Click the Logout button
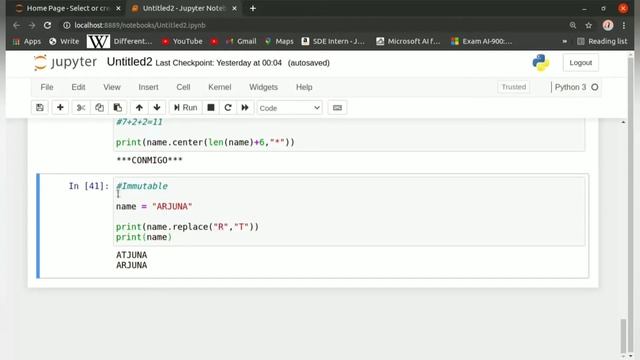Screen dimensions: 640x360 [x=580, y=63]
